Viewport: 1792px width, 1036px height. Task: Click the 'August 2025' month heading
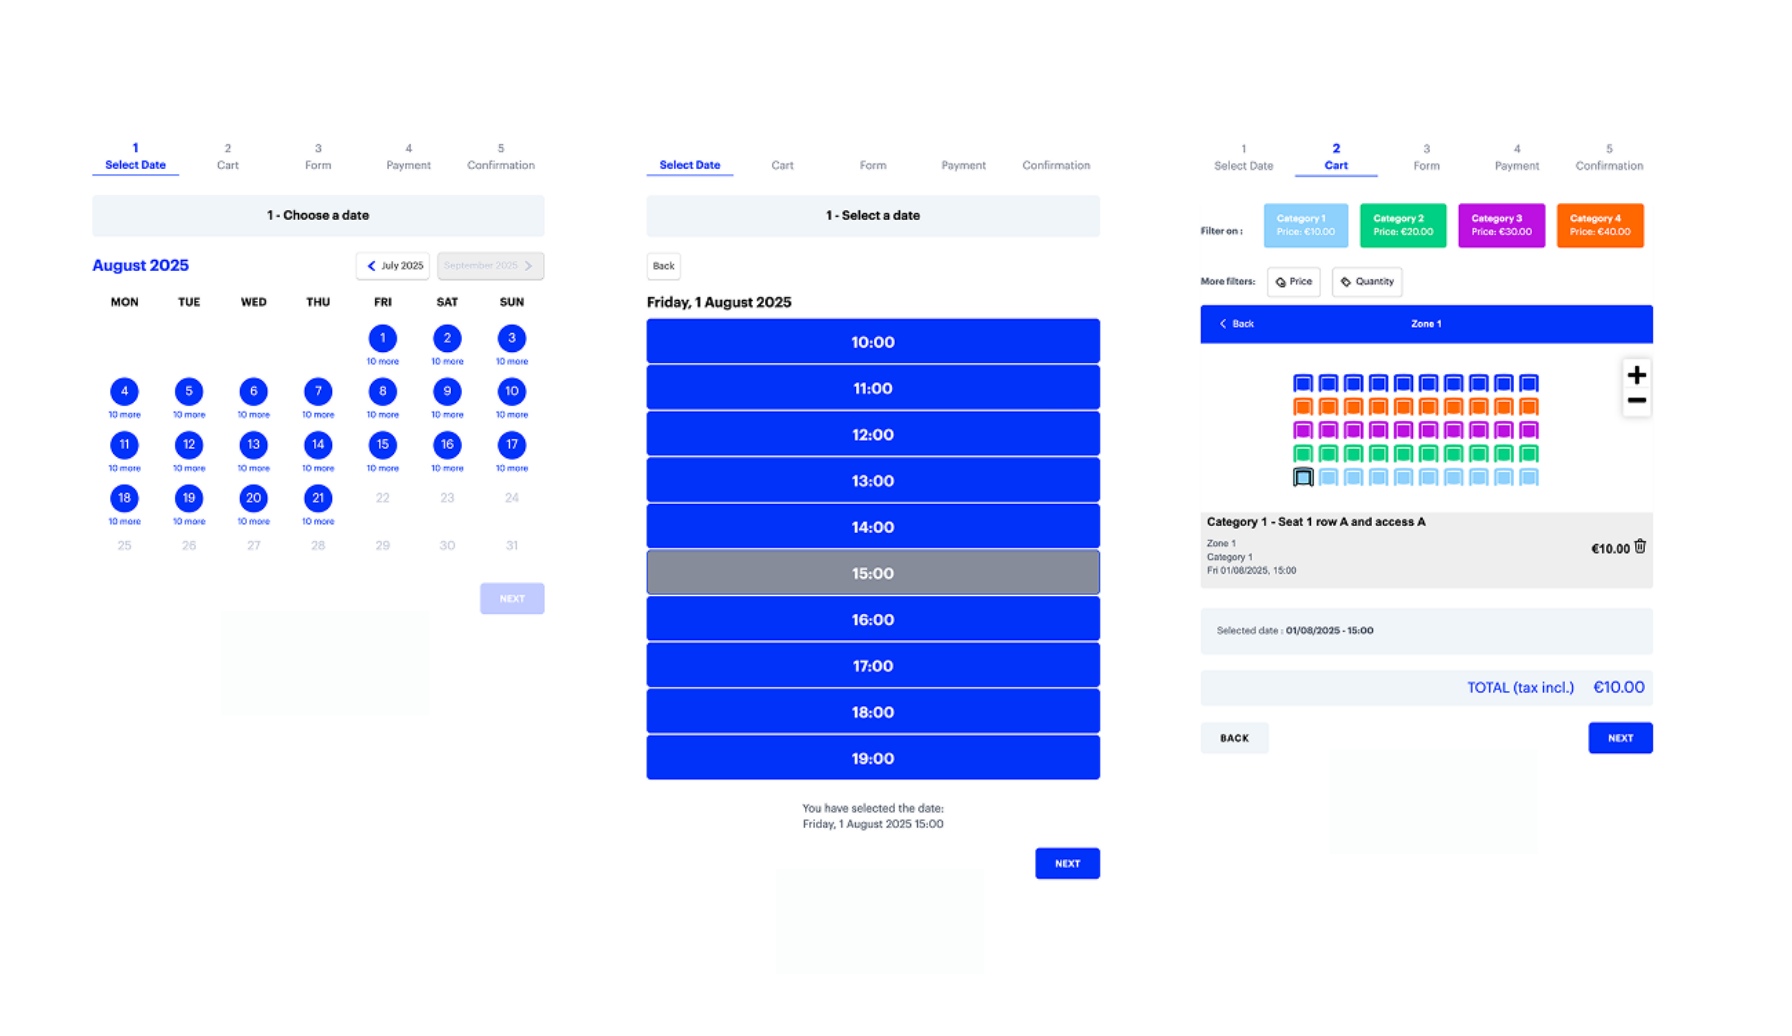tap(140, 265)
